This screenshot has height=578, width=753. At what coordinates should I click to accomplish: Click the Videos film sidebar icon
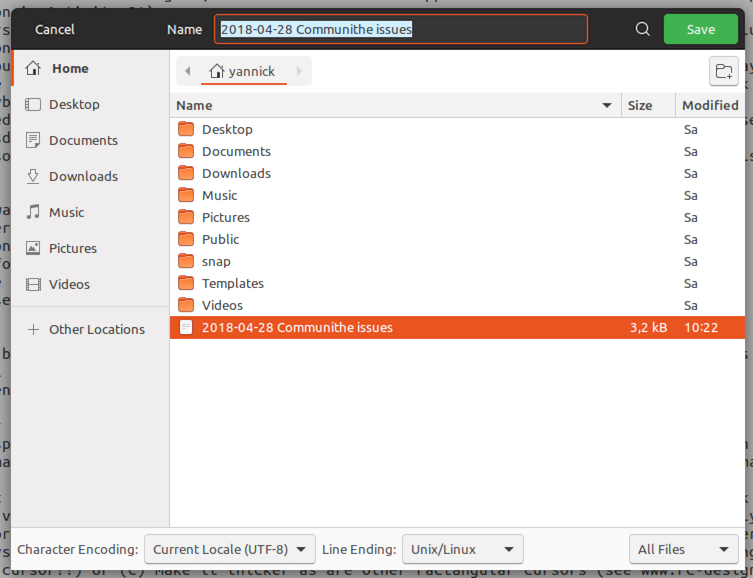[33, 284]
